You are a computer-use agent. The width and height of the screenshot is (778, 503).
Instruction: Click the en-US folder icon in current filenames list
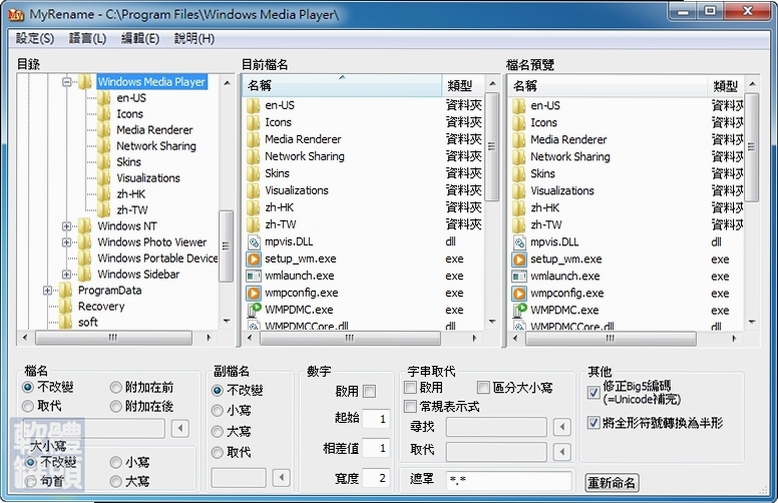pyautogui.click(x=254, y=105)
